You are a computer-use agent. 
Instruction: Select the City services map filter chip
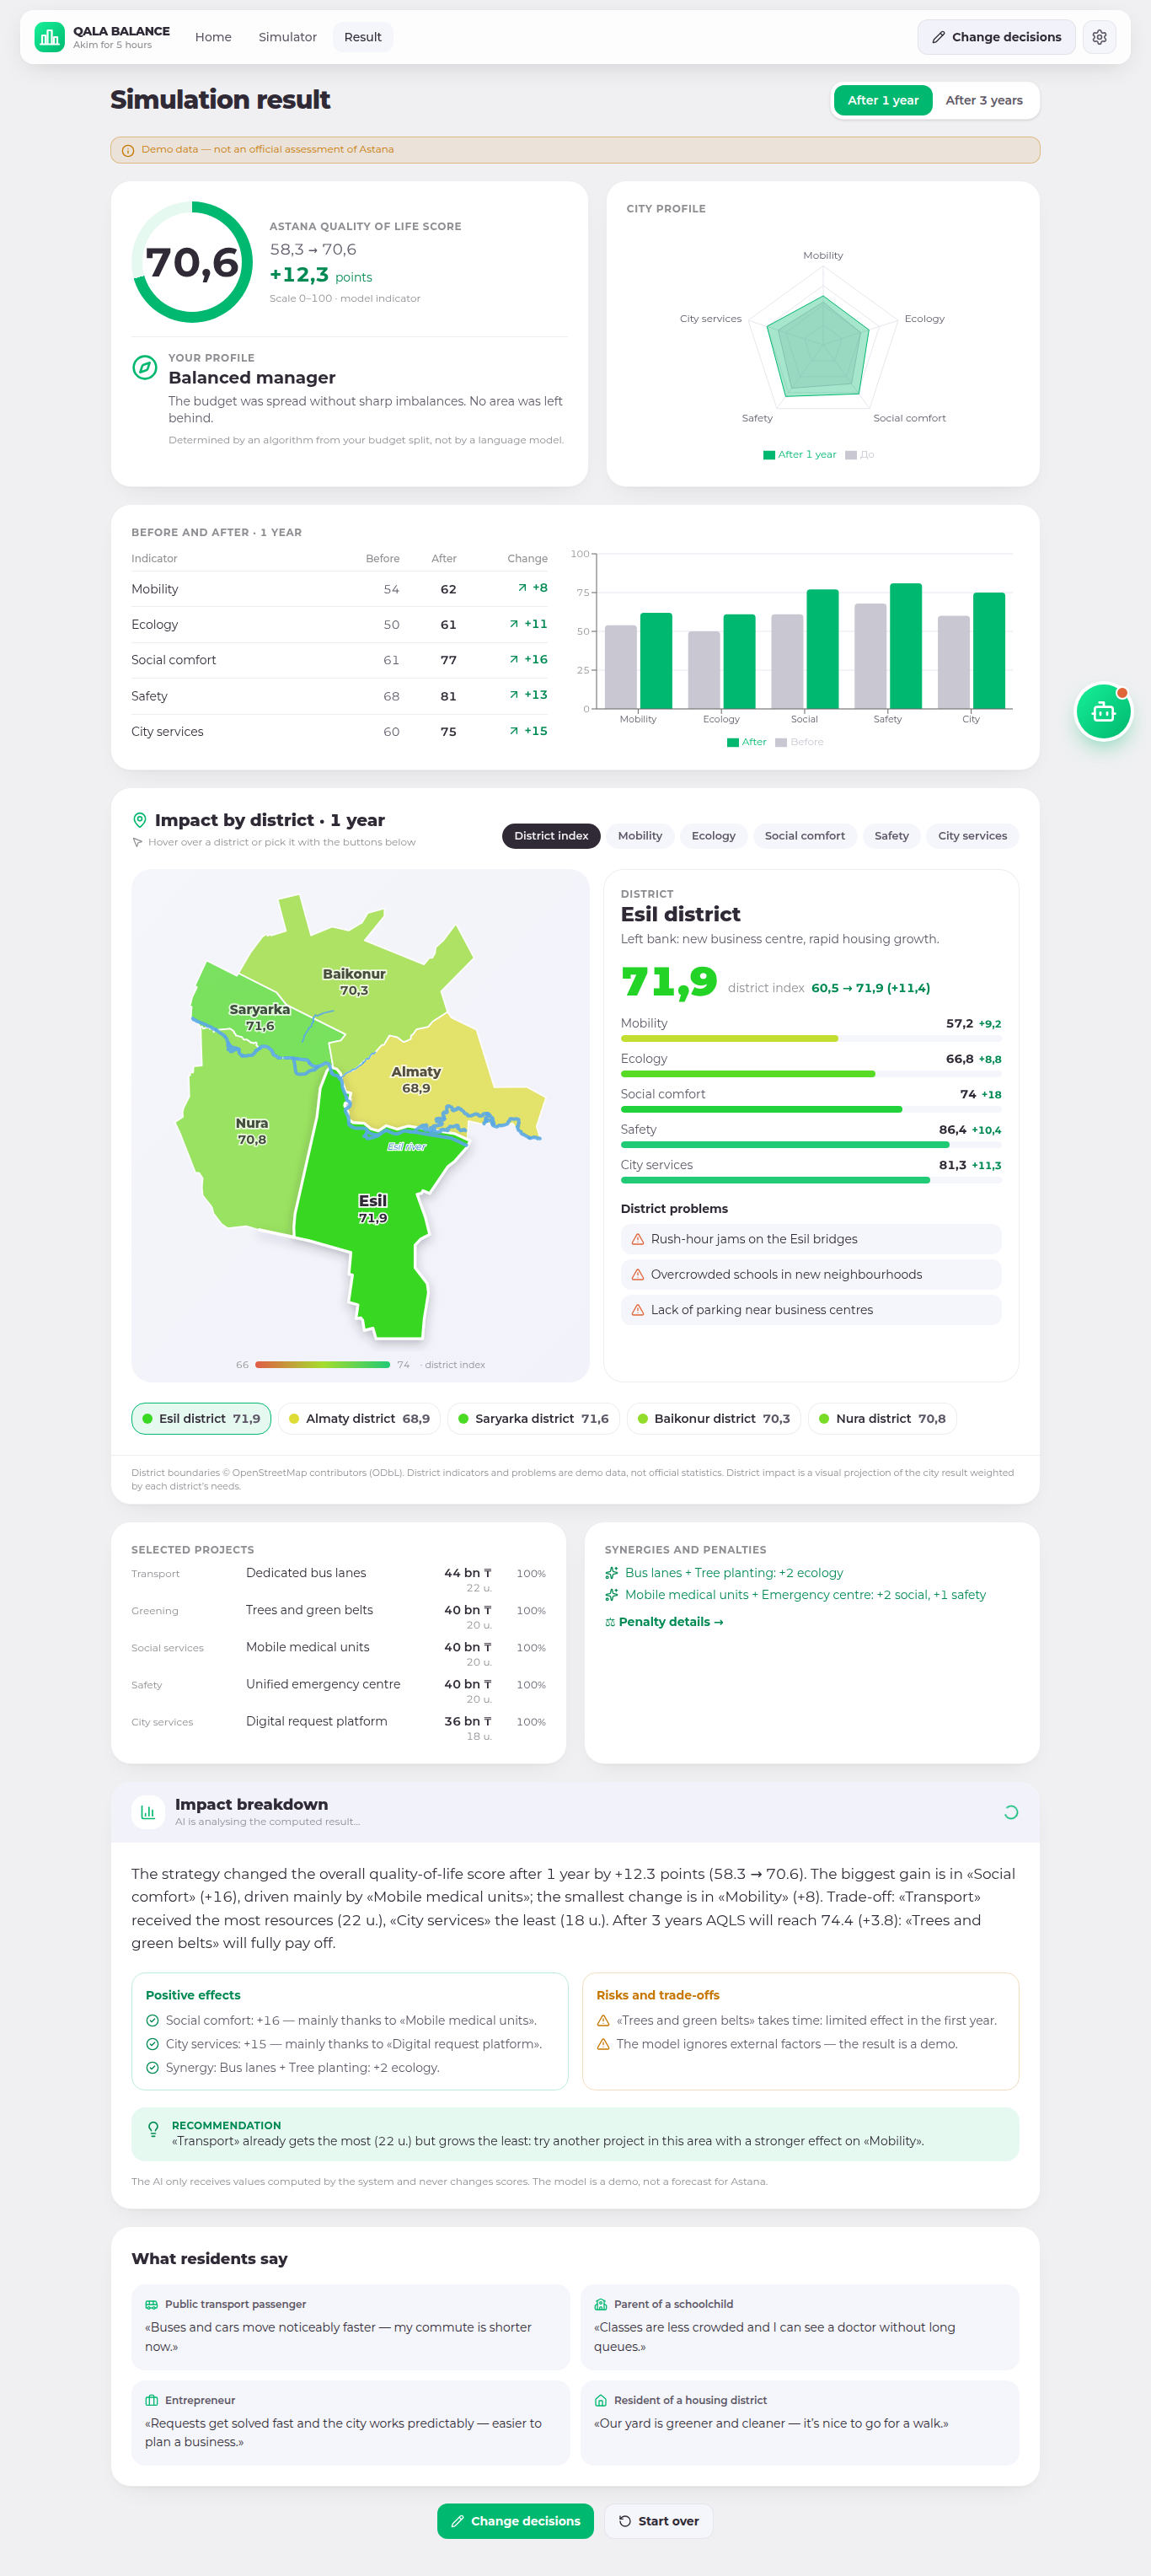click(972, 836)
